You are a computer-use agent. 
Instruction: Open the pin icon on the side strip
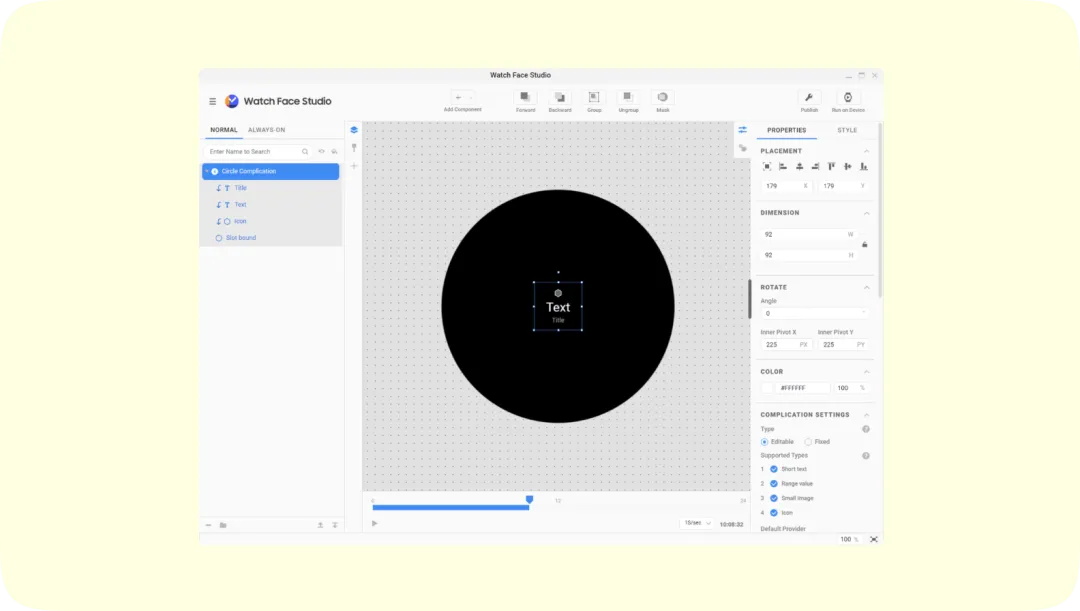pos(354,147)
